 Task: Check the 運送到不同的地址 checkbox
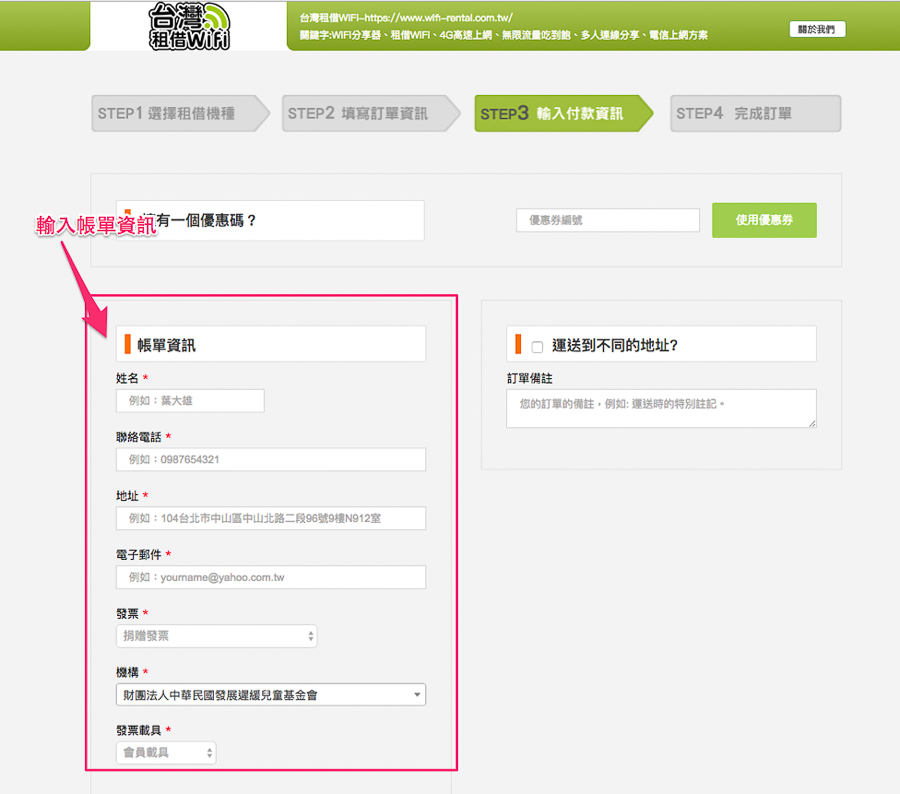coord(537,347)
